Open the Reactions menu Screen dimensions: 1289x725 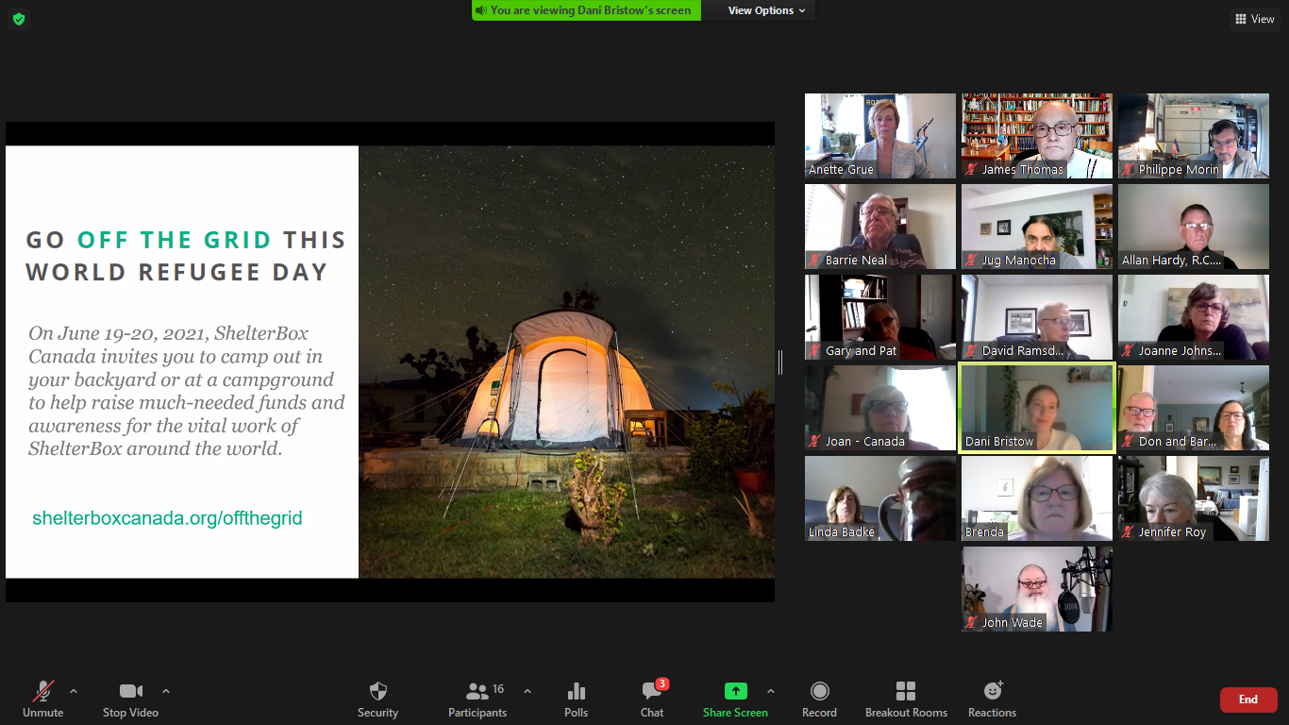pyautogui.click(x=992, y=699)
